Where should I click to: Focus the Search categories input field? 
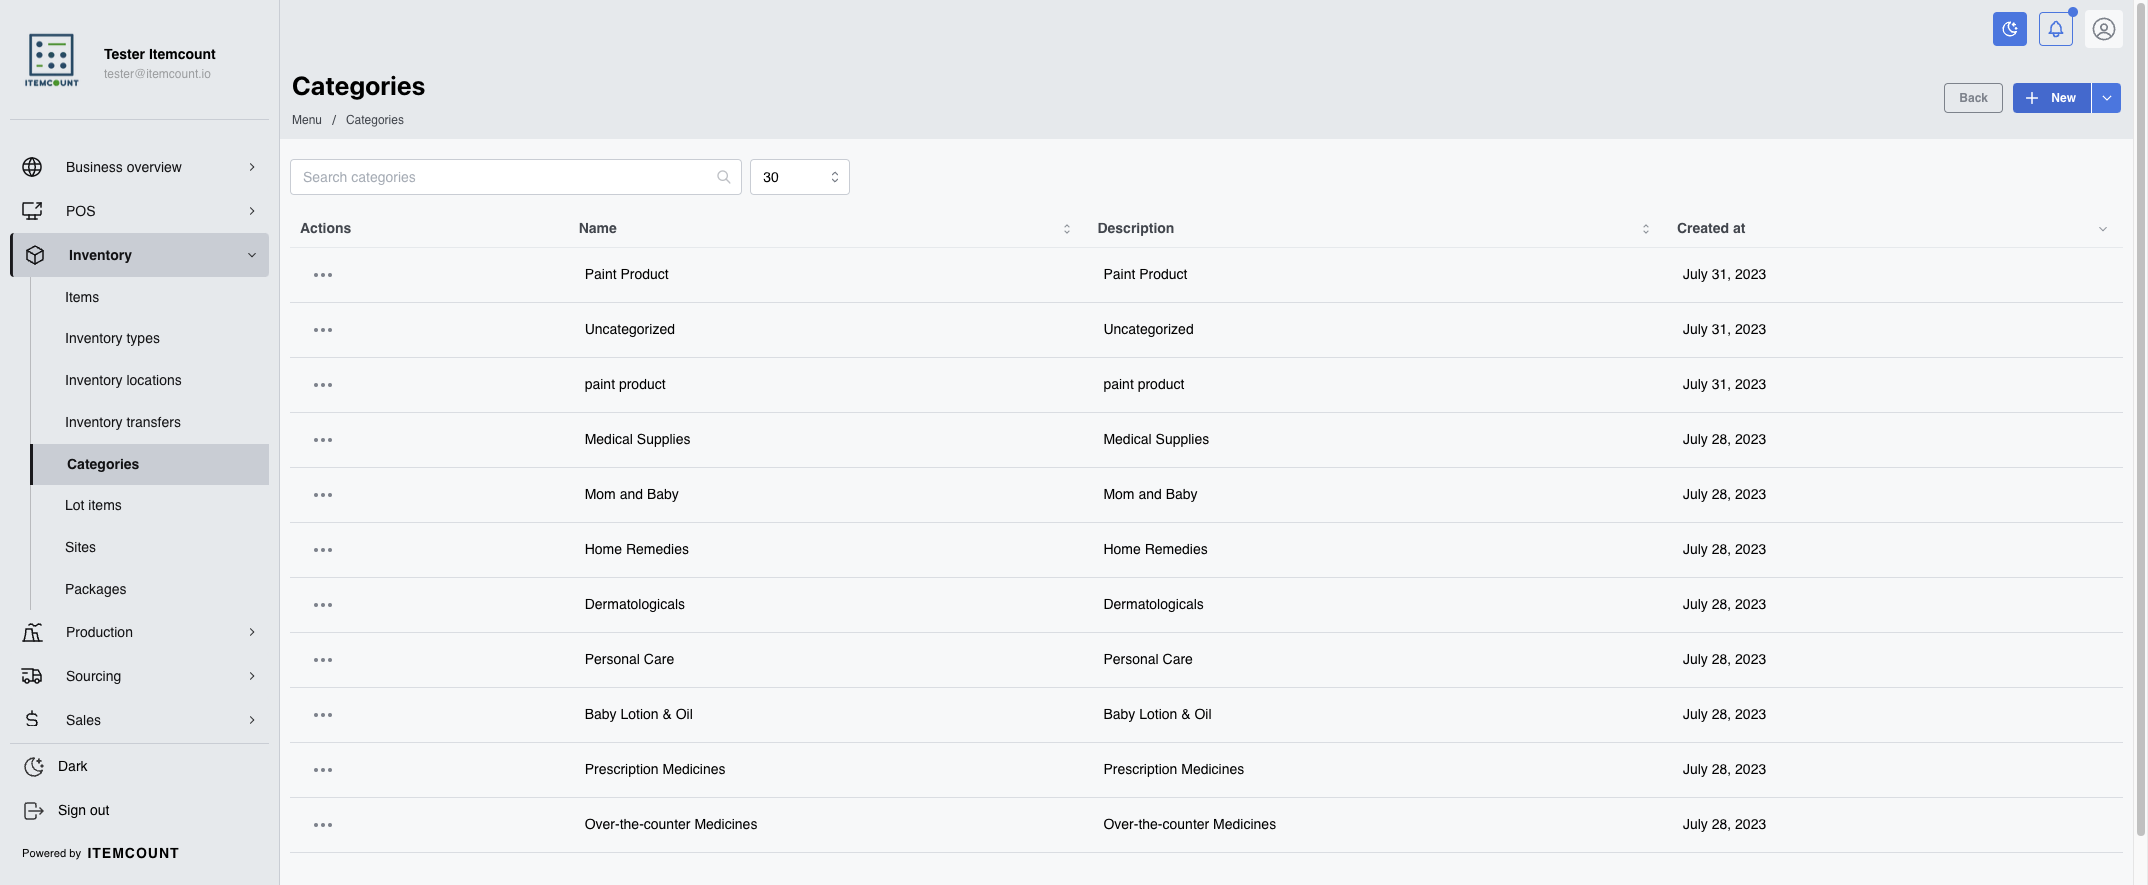516,177
